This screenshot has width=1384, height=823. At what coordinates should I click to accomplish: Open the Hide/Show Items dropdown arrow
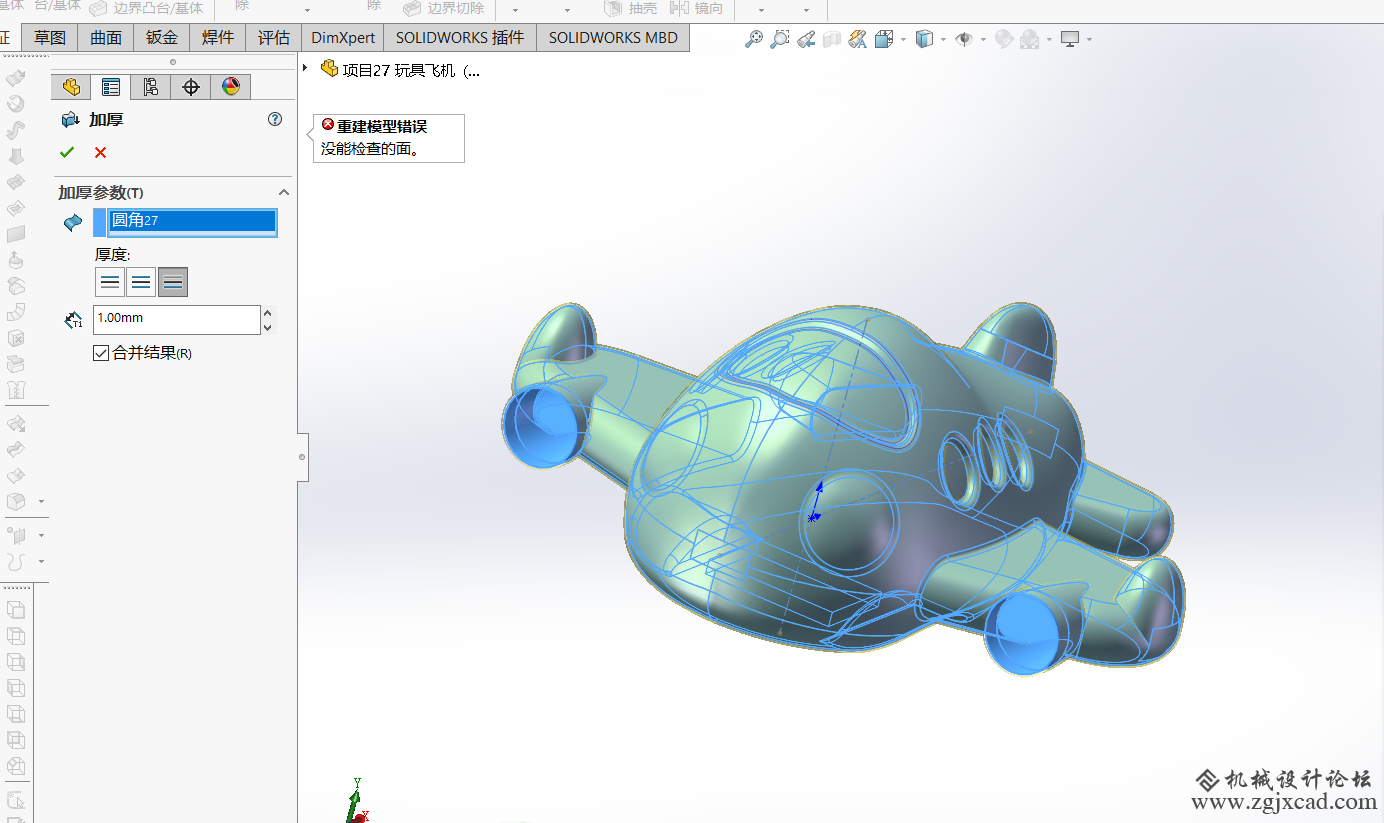pyautogui.click(x=983, y=40)
